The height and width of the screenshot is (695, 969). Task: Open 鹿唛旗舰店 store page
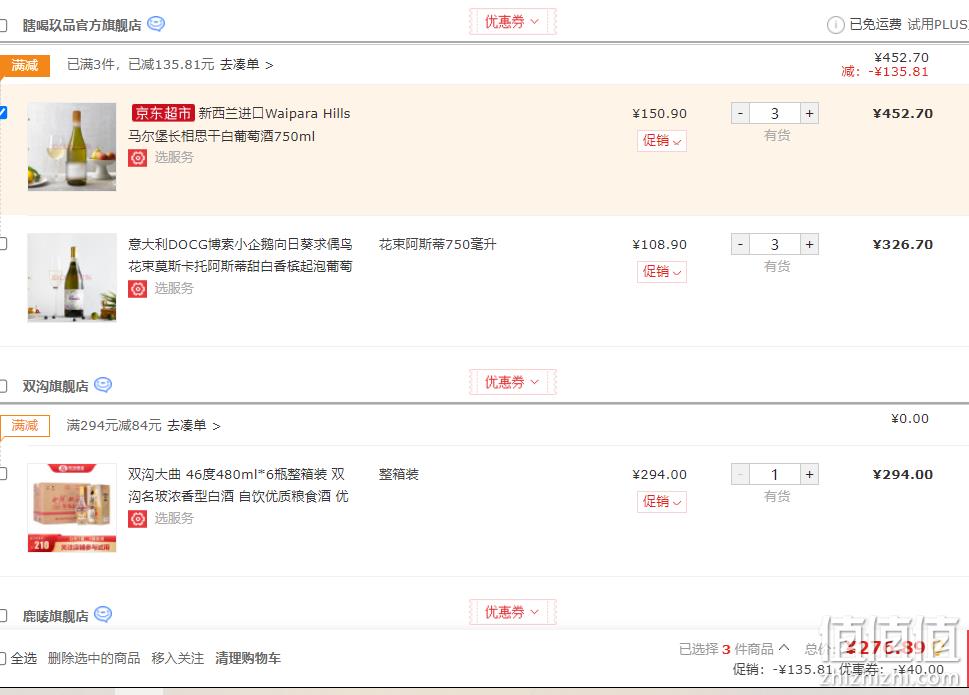coord(56,616)
